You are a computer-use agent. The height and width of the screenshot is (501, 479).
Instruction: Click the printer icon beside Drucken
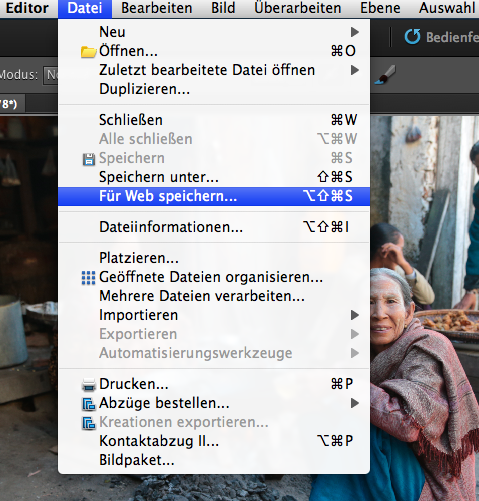[89, 385]
